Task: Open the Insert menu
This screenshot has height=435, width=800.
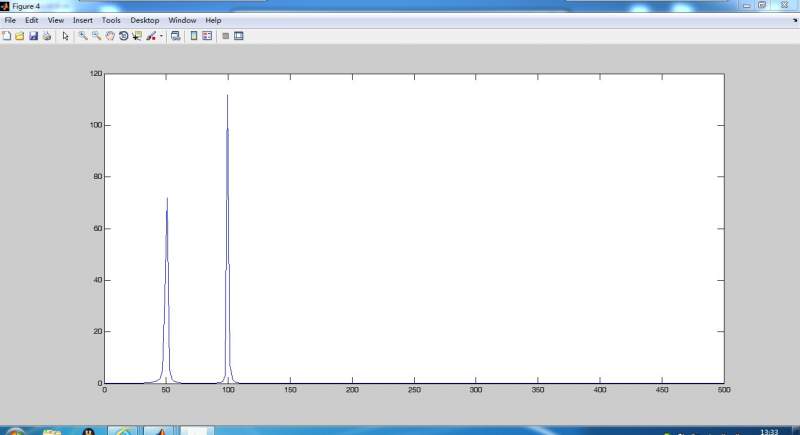Action: 83,20
